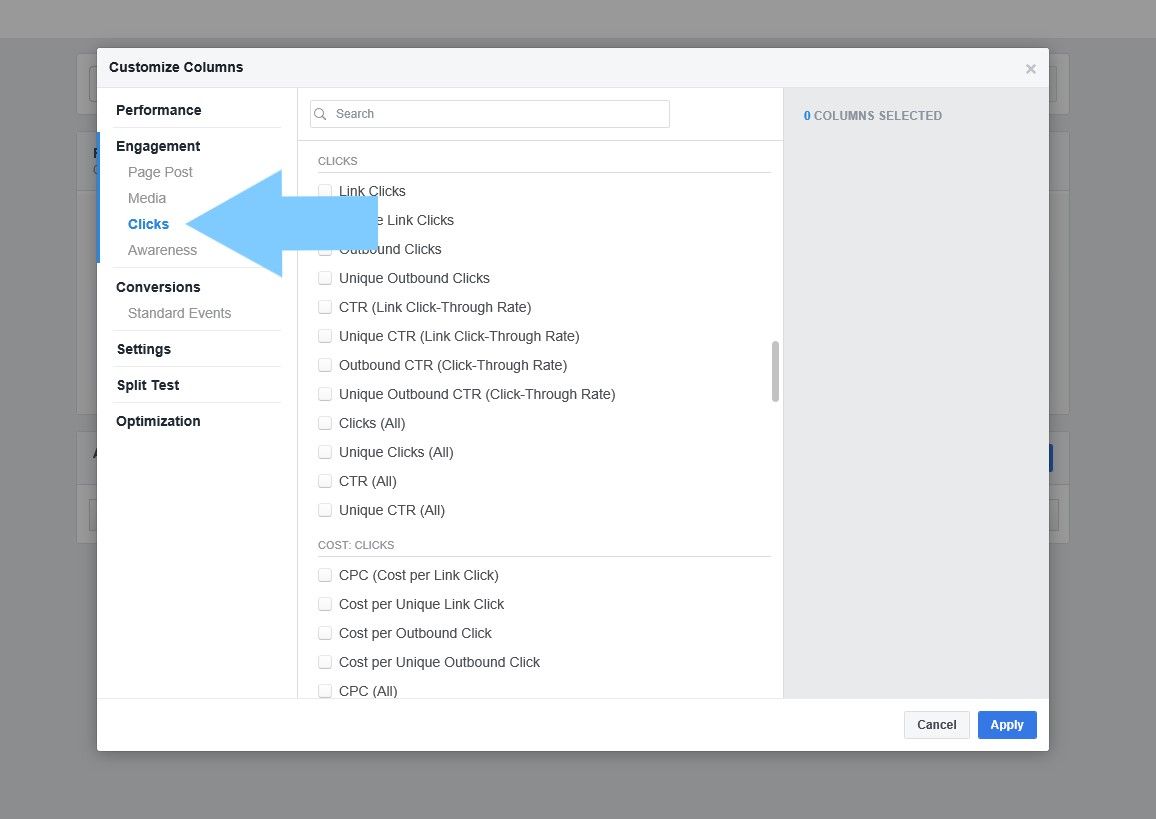Screen dimensions: 1156x819
Task: Select Media under Engagement
Action: point(147,198)
